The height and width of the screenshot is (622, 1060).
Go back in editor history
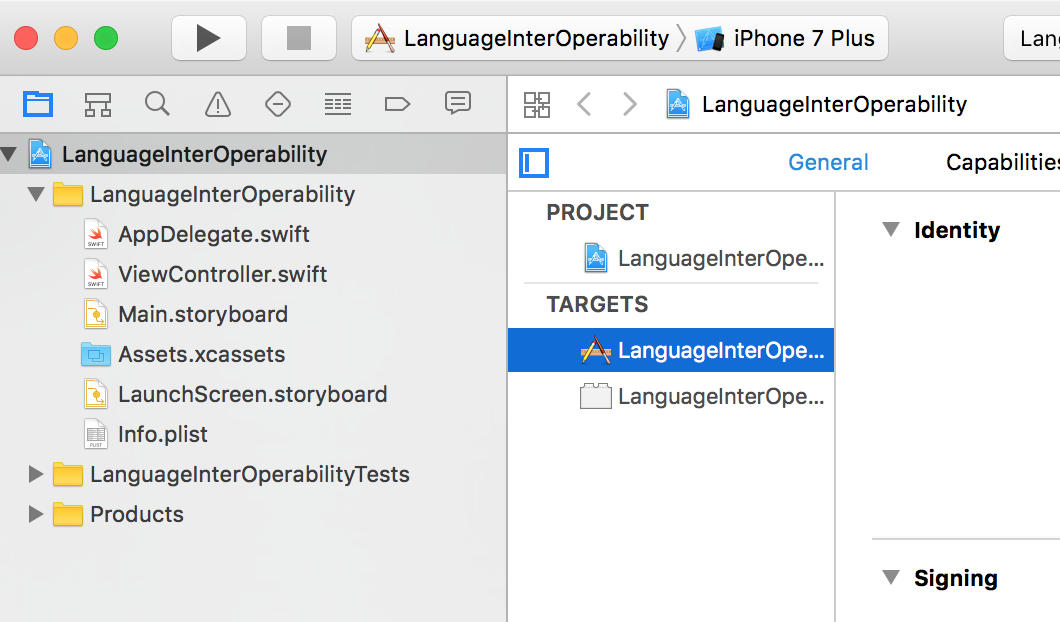tap(585, 104)
